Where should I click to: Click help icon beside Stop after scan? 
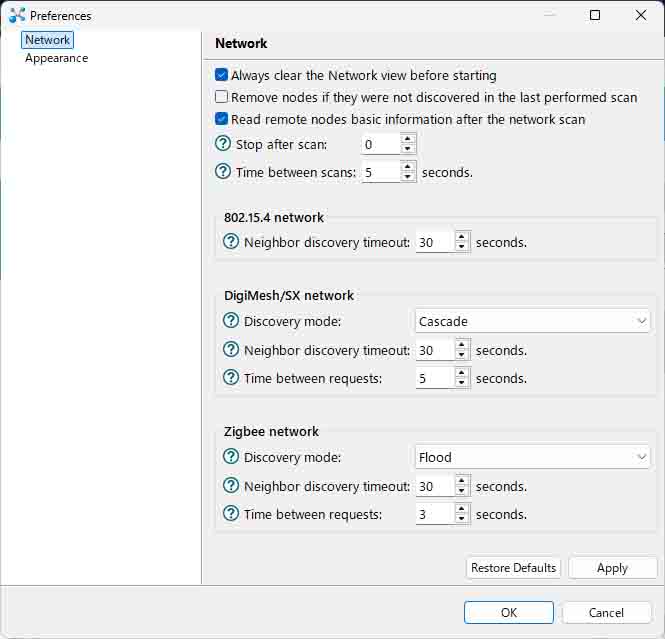(223, 144)
